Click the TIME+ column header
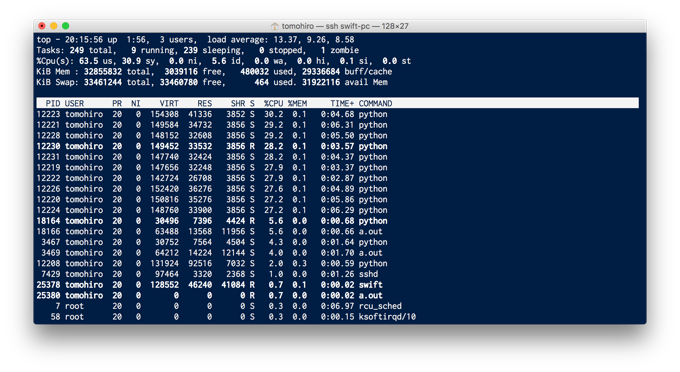Viewport: 680px width, 372px height. click(x=342, y=103)
